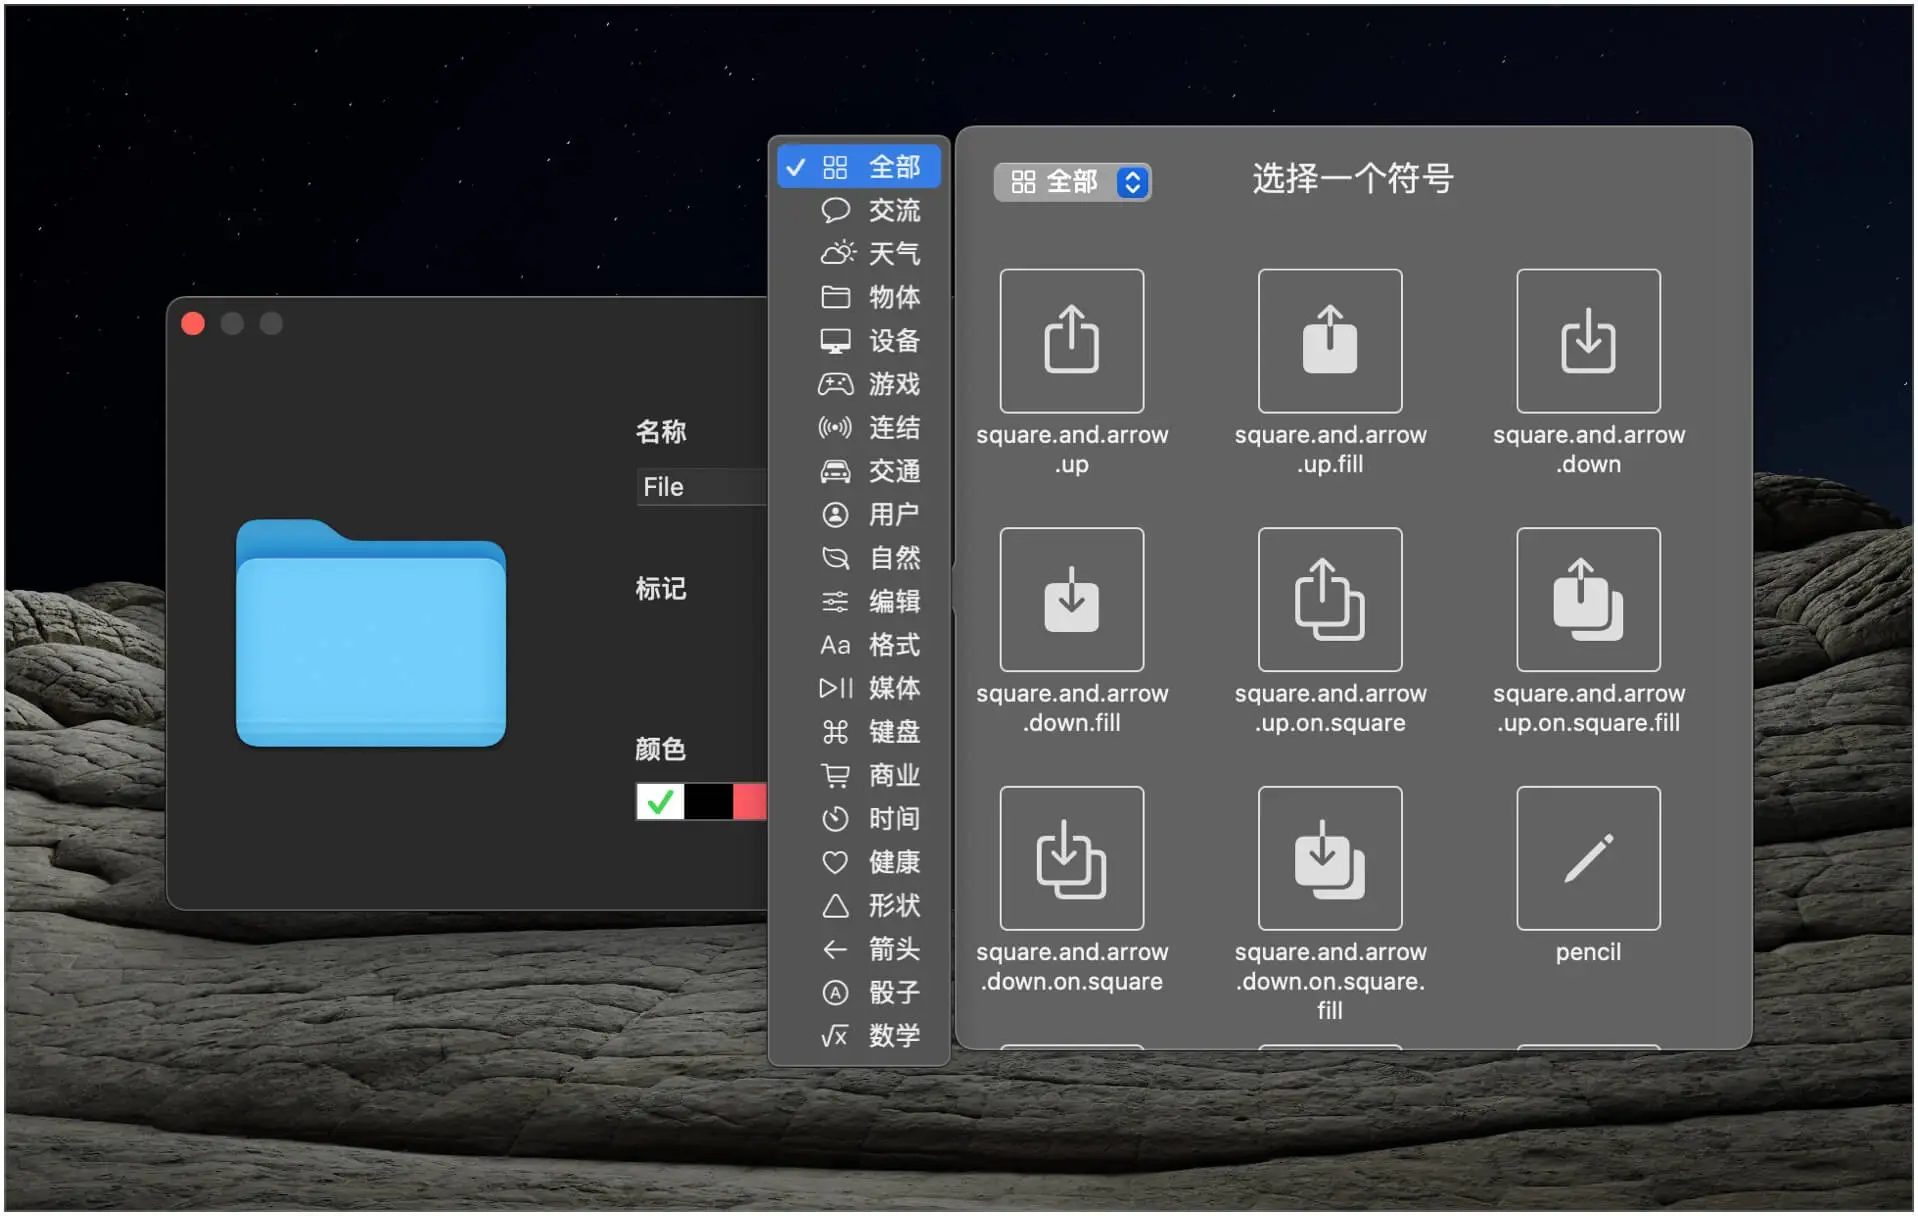Select the square.and.arrow.down.on.square.fill symbol
Viewport: 1918px width, 1216px height.
click(x=1329, y=858)
